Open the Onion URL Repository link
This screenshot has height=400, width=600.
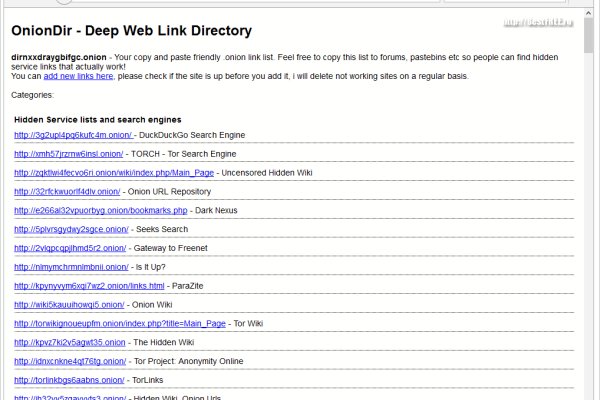pos(67,191)
